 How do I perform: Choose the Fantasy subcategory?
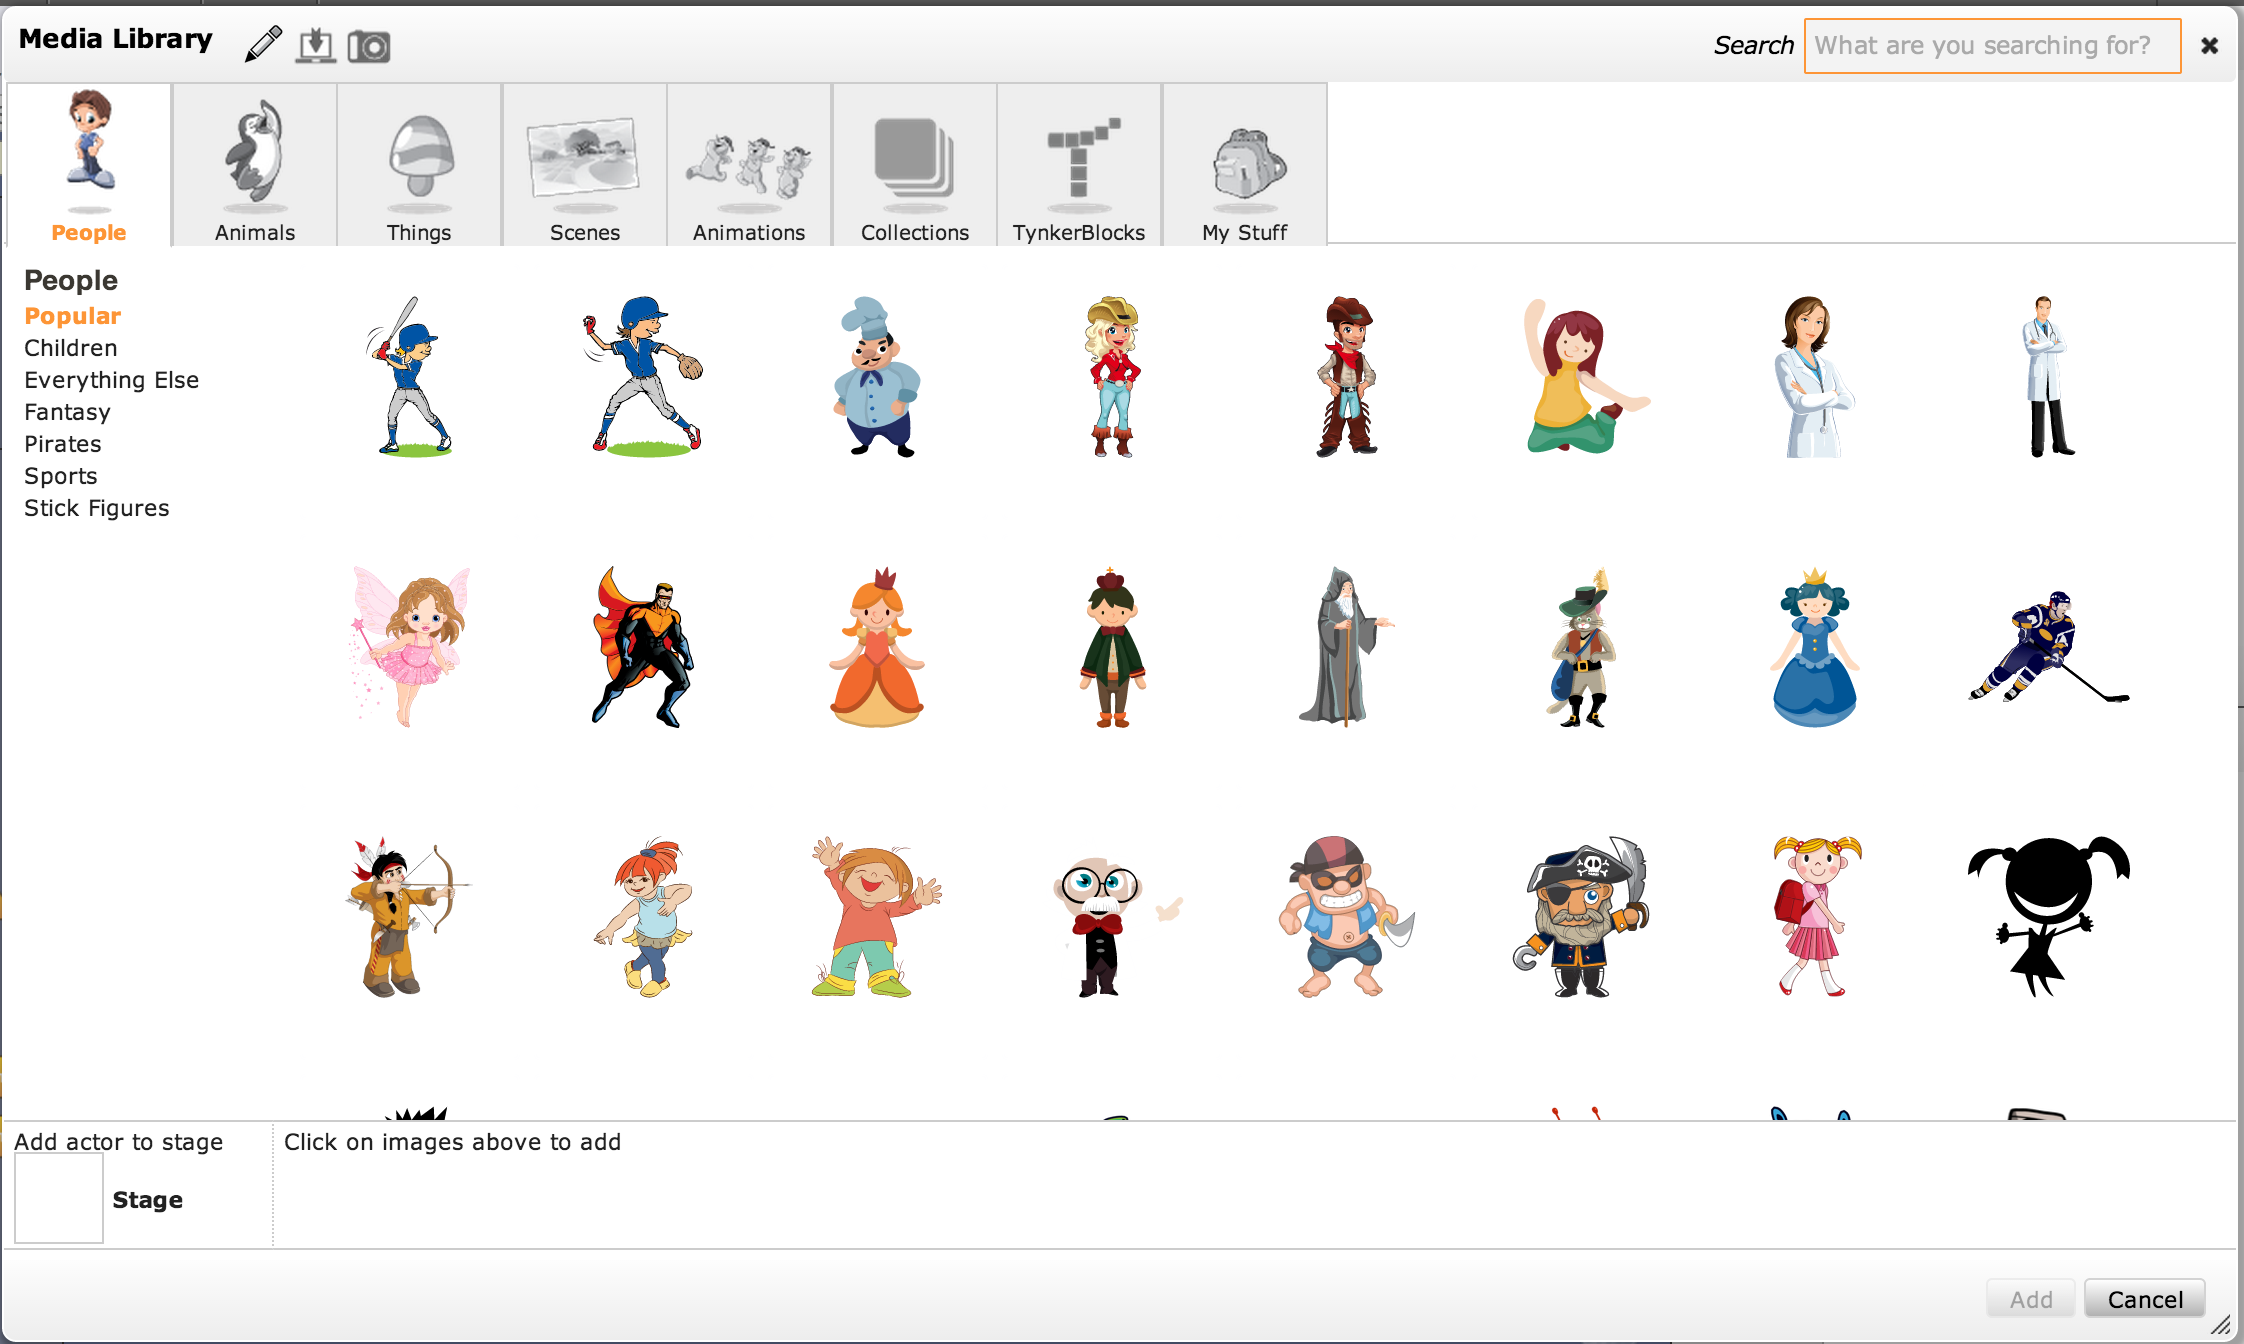pyautogui.click(x=67, y=412)
